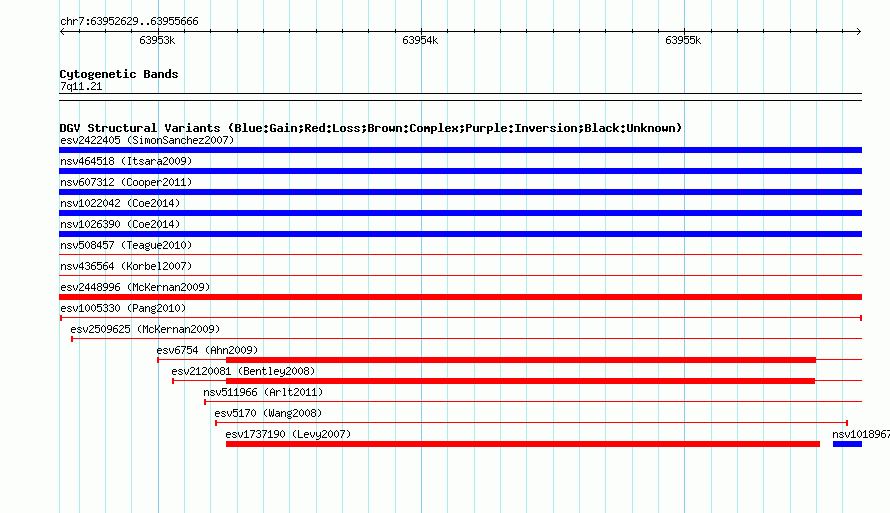
Task: Open the cut-off nsv1018967 variant label
Action: (860, 434)
